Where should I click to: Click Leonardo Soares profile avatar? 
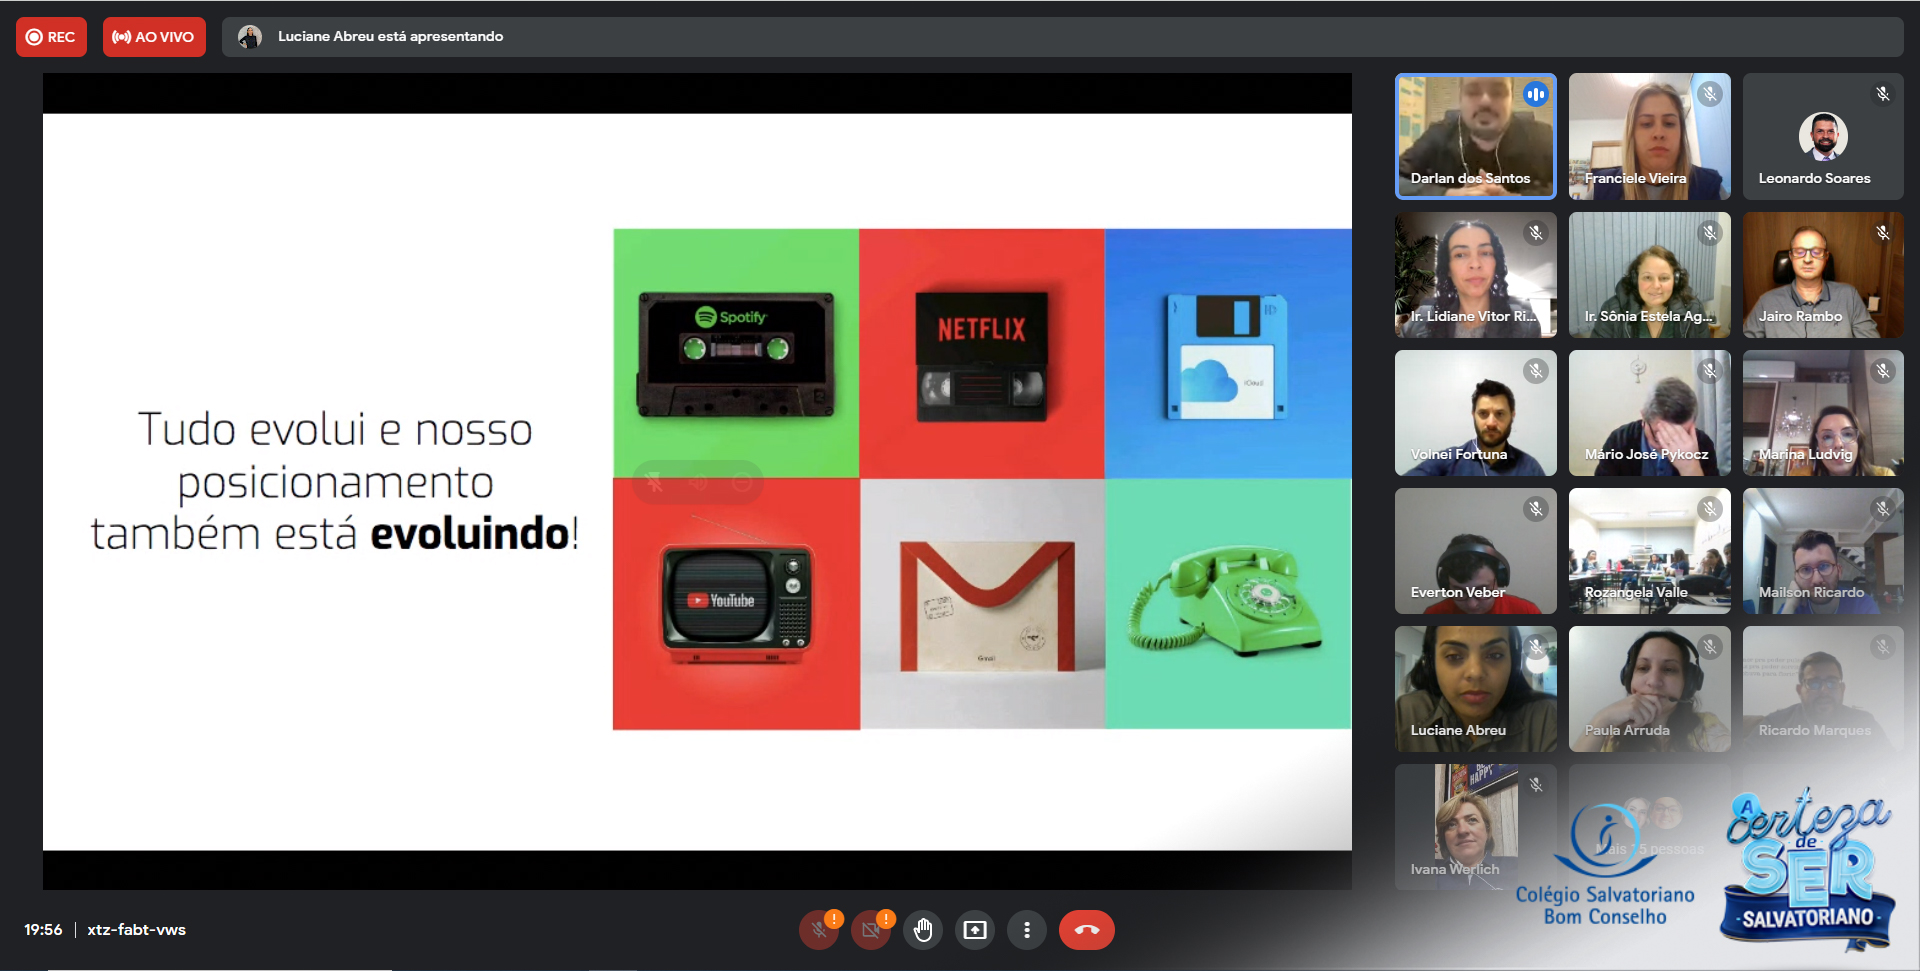tap(1823, 136)
